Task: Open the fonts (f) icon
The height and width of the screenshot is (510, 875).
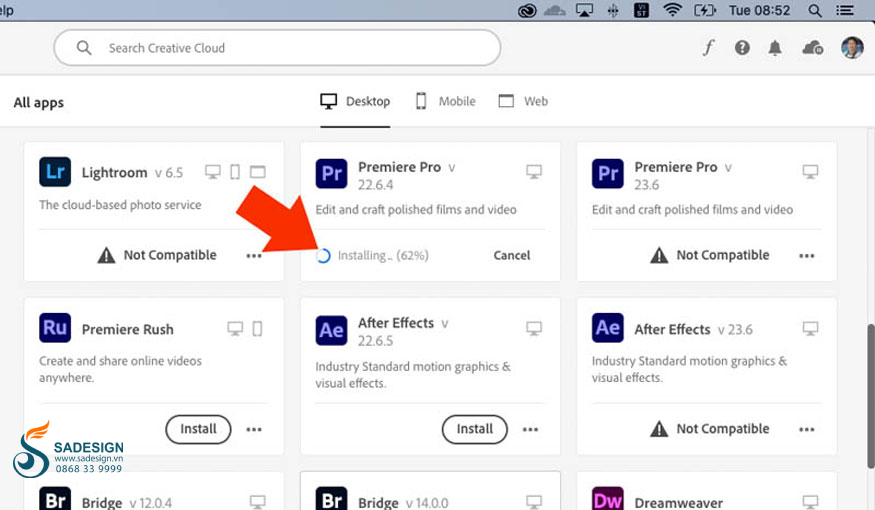Action: (x=708, y=48)
